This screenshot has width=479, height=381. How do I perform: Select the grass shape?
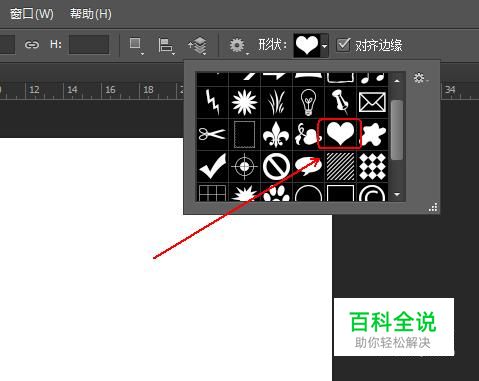click(276, 102)
